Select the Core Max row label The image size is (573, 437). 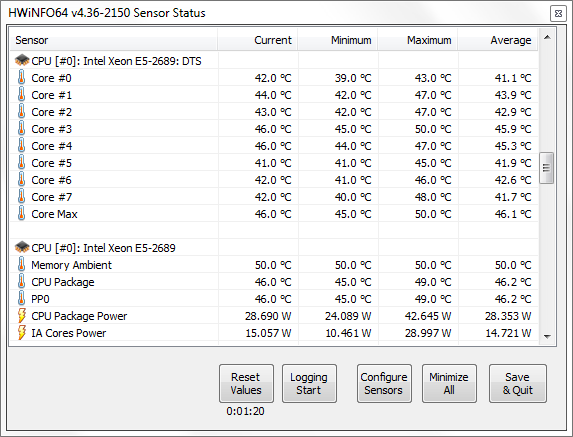point(54,214)
